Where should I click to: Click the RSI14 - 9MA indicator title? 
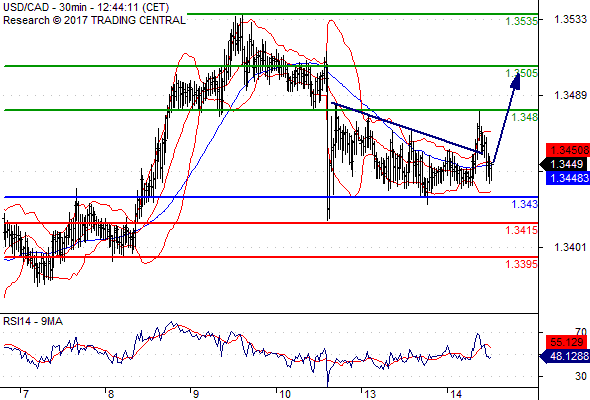click(x=33, y=321)
